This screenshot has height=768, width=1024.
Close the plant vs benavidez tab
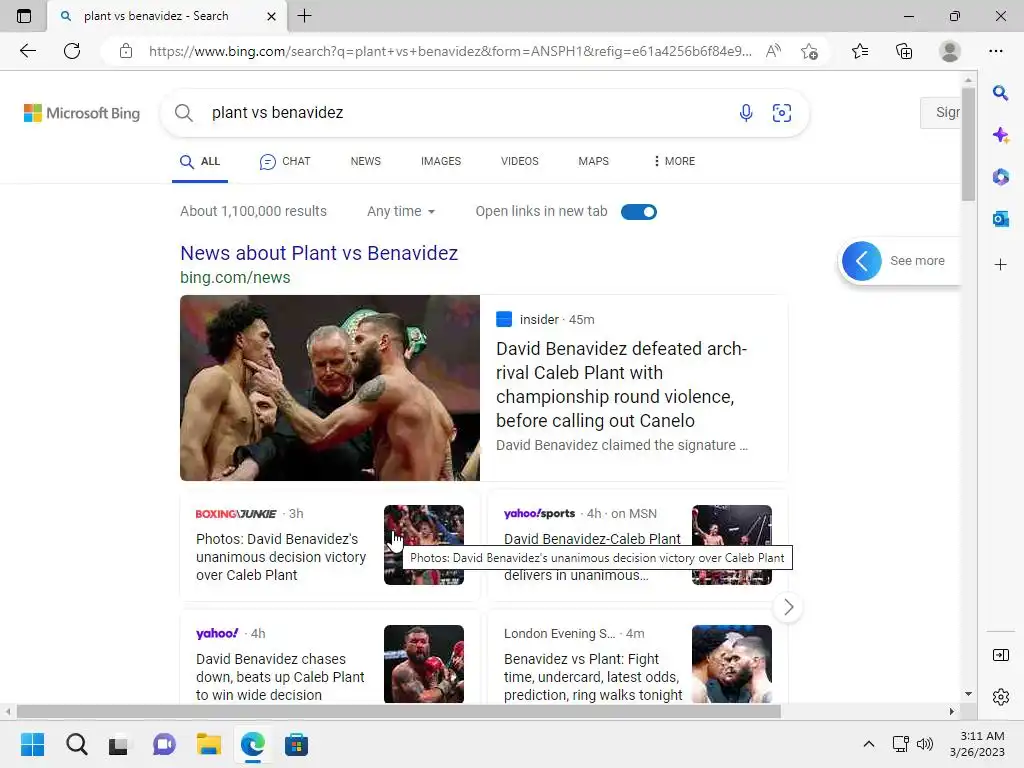click(271, 16)
